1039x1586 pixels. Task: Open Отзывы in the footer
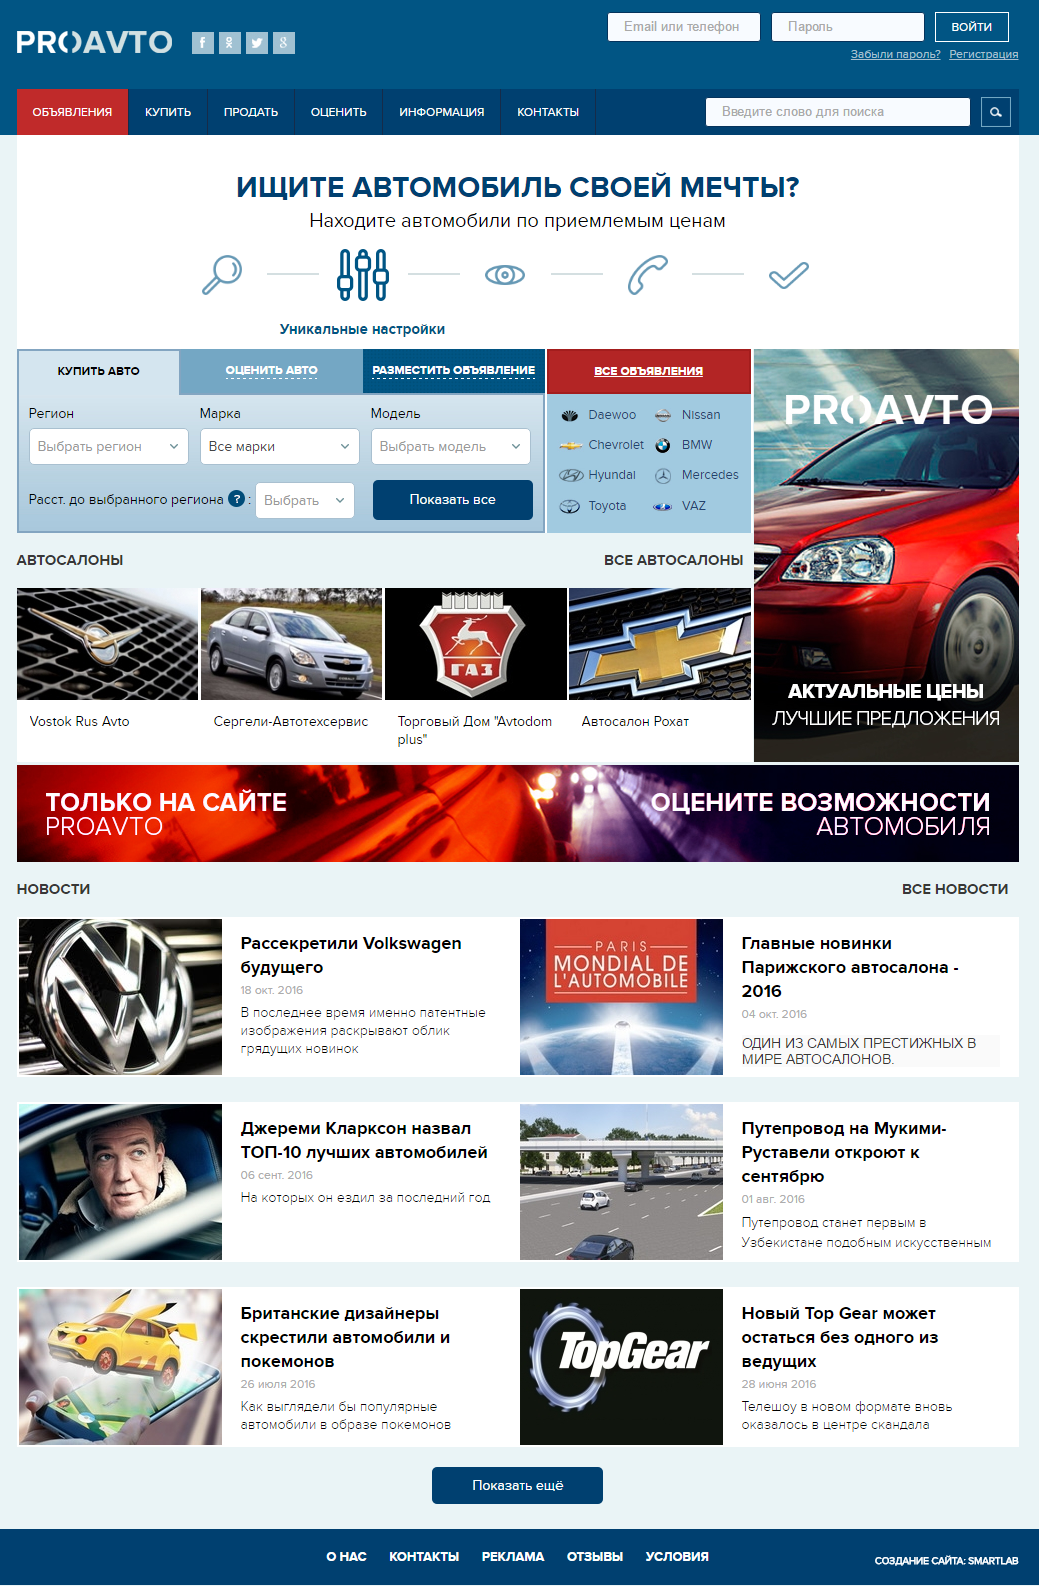coord(595,1557)
